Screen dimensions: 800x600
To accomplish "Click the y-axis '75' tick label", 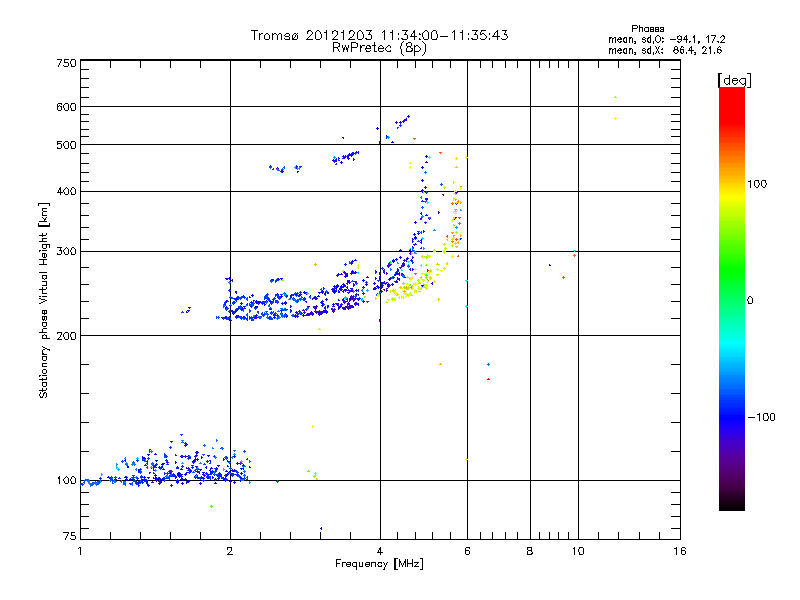I will coord(70,536).
